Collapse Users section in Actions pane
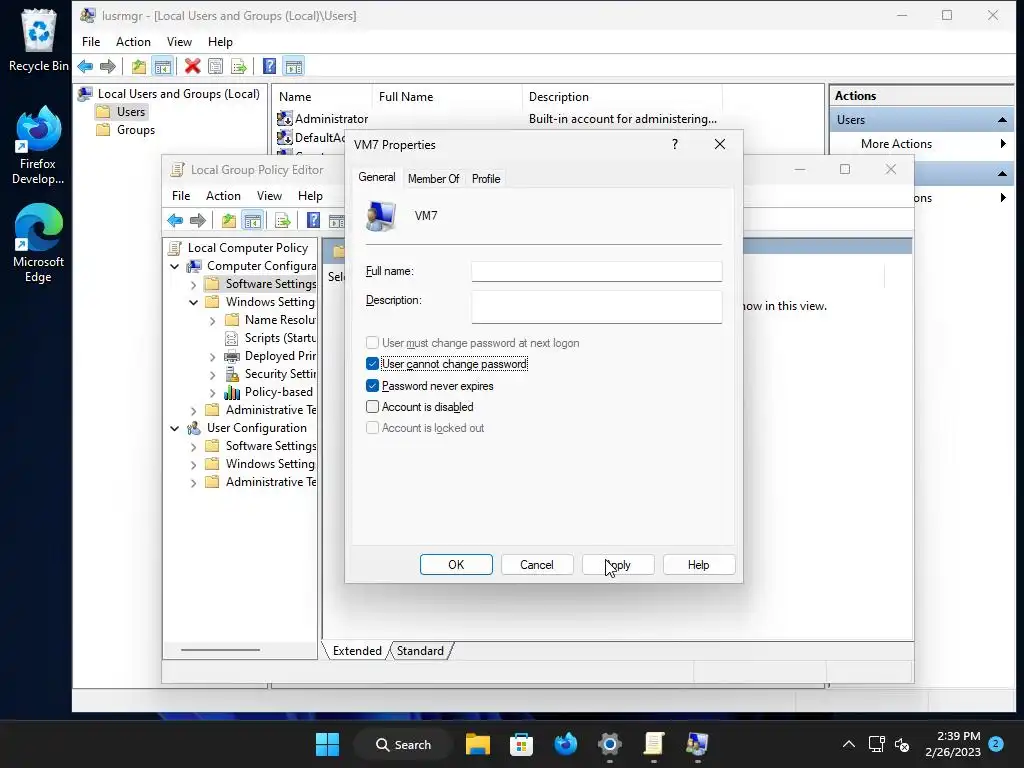Viewport: 1024px width, 768px height. [x=1002, y=120]
